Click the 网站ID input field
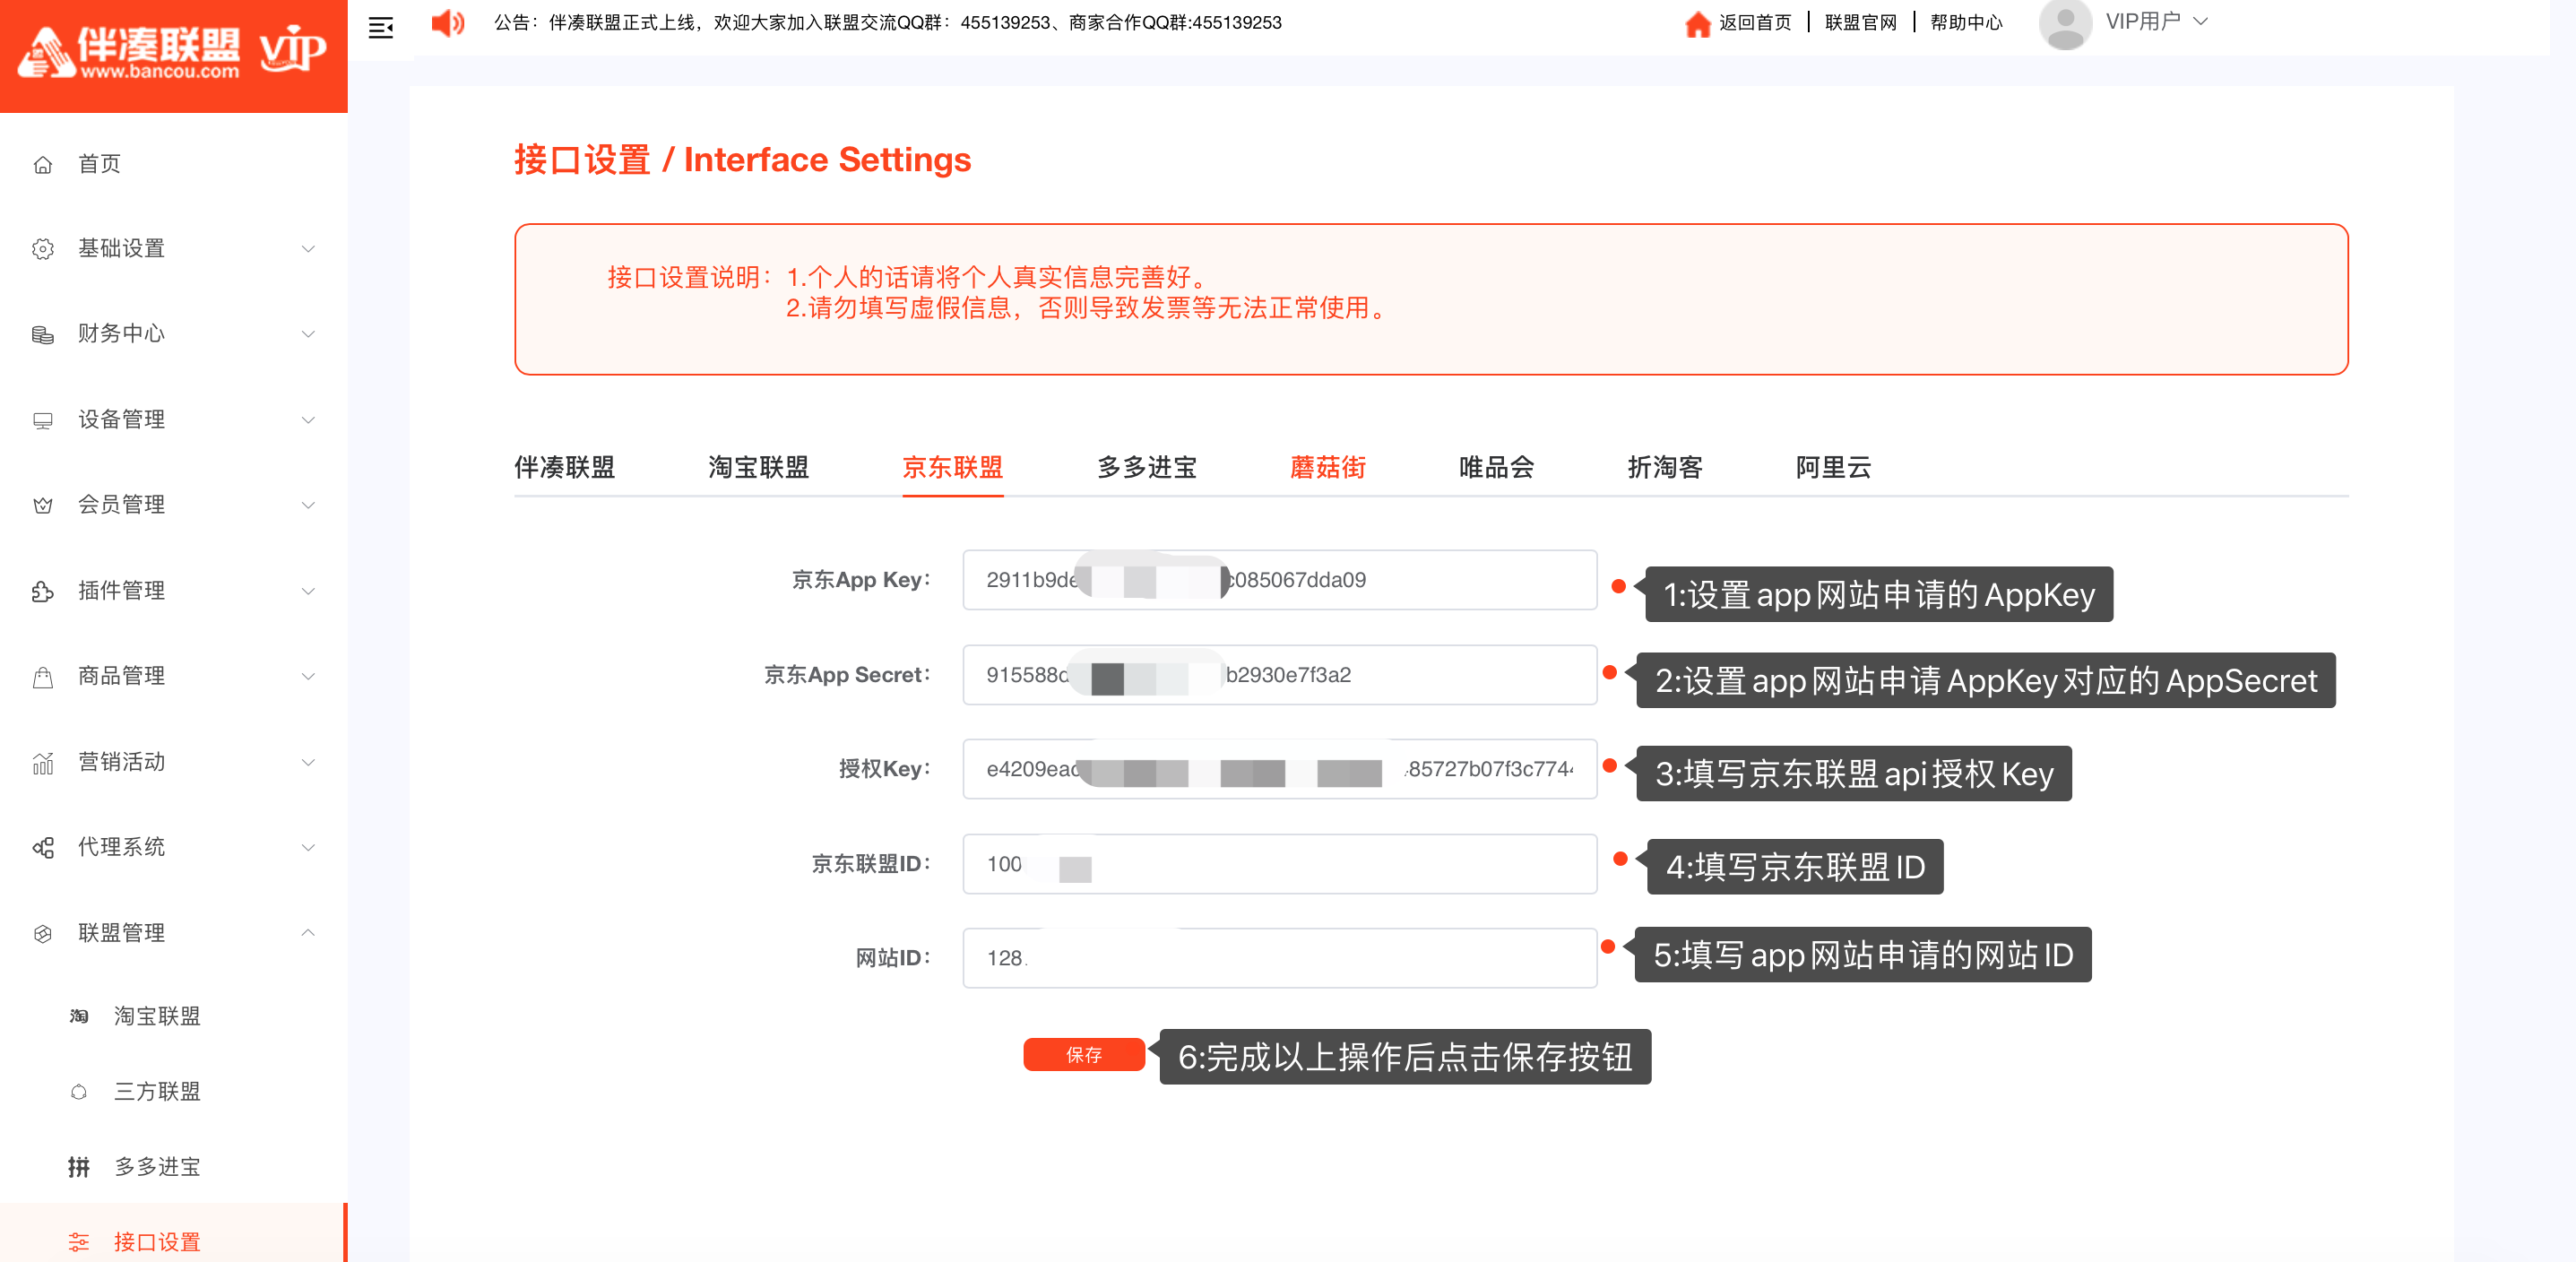Screen dimensions: 2576x1262 click(x=1279, y=958)
